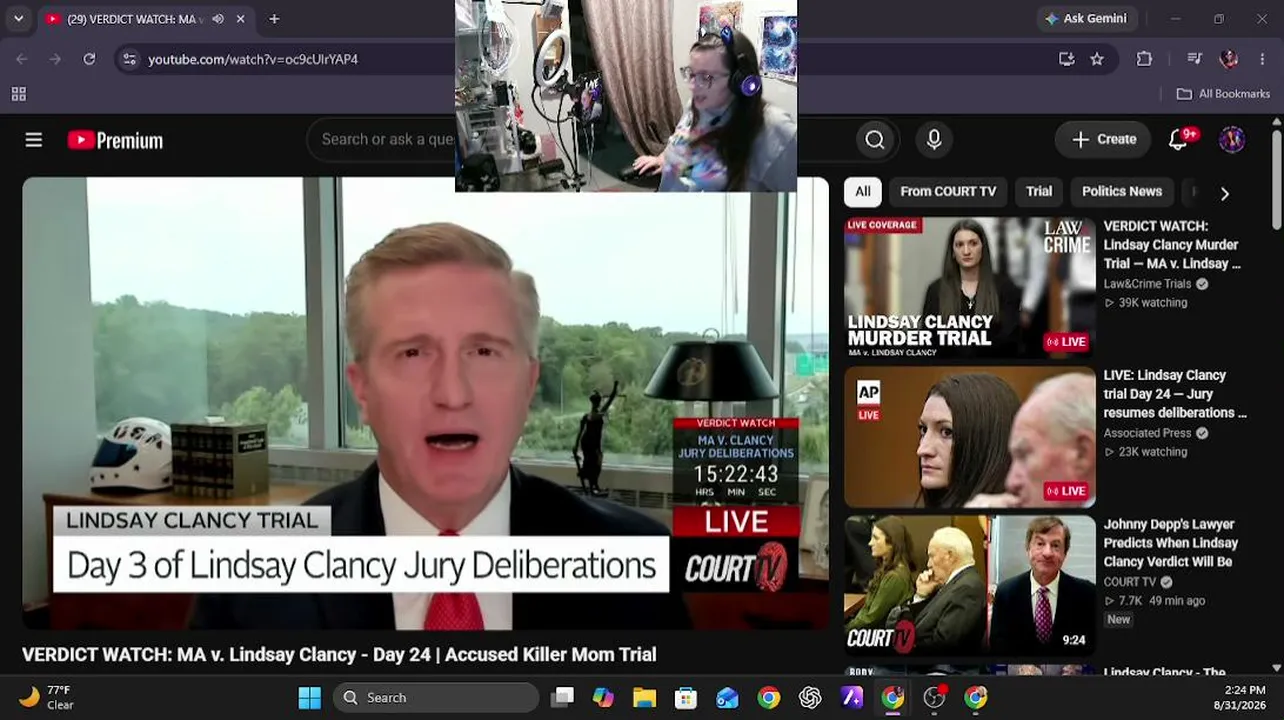Image resolution: width=1284 pixels, height=720 pixels.
Task: Open Associated Press channel link
Action: pos(1147,433)
